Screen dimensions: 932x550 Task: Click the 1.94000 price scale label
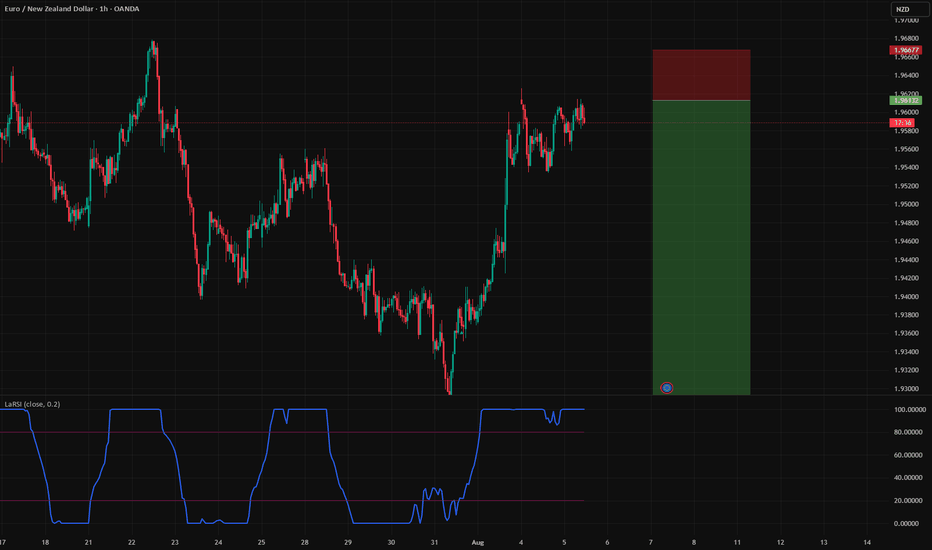click(x=906, y=297)
